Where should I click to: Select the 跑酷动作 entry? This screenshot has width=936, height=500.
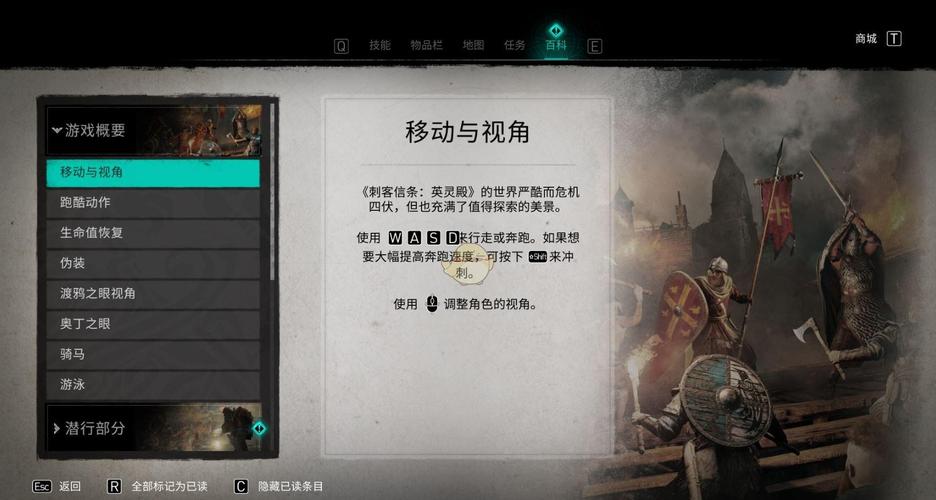click(153, 202)
